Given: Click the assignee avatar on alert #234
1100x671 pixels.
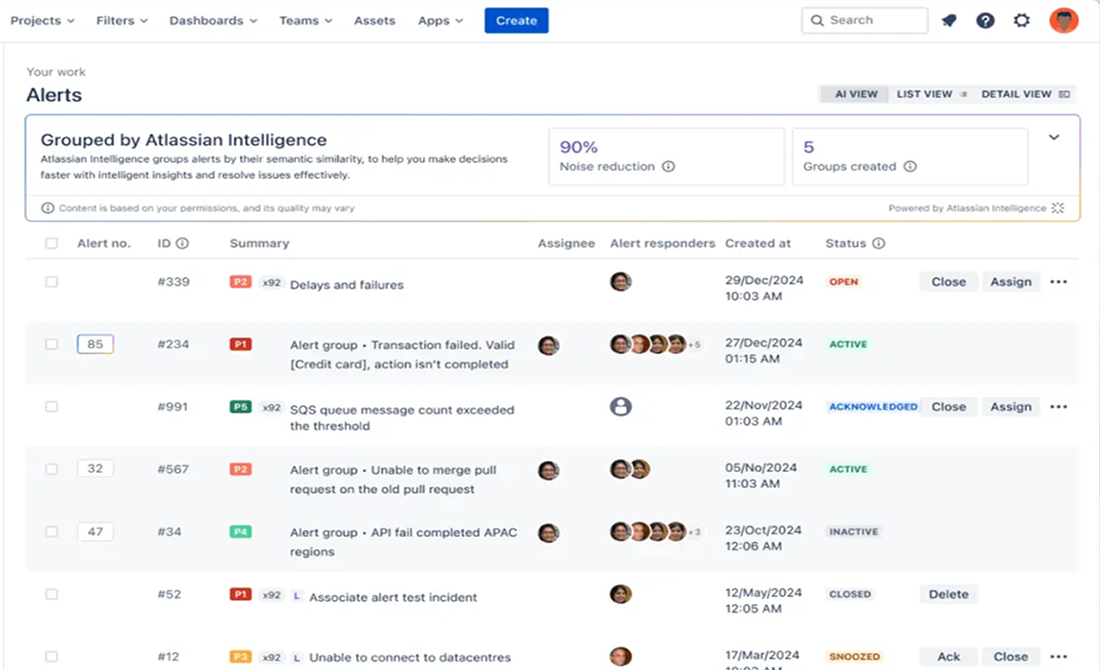Looking at the screenshot, I should [x=549, y=345].
